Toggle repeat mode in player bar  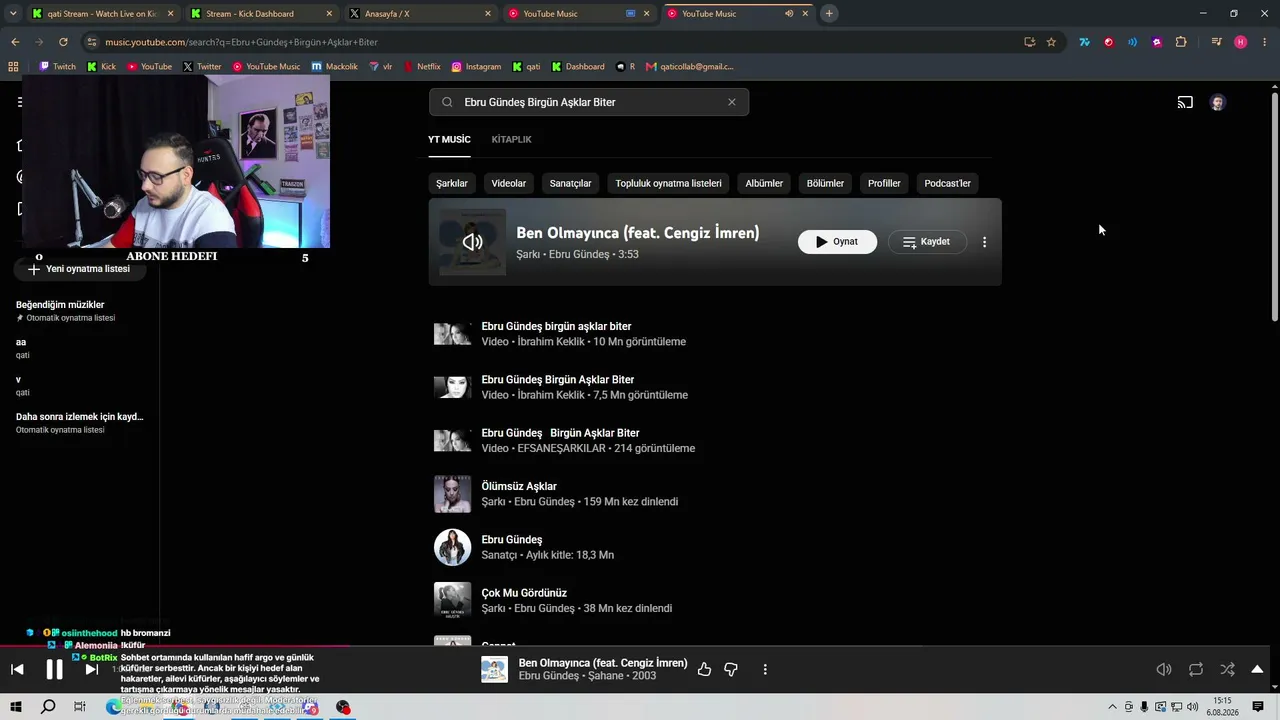point(1196,670)
